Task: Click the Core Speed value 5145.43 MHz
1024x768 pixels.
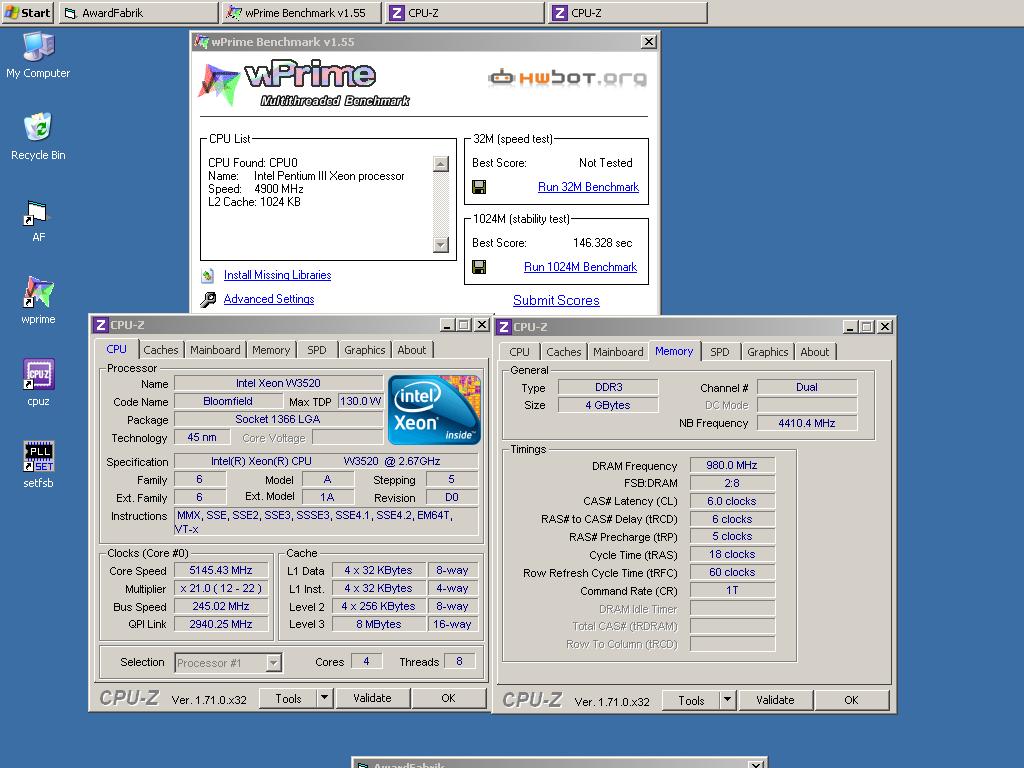Action: 221,571
